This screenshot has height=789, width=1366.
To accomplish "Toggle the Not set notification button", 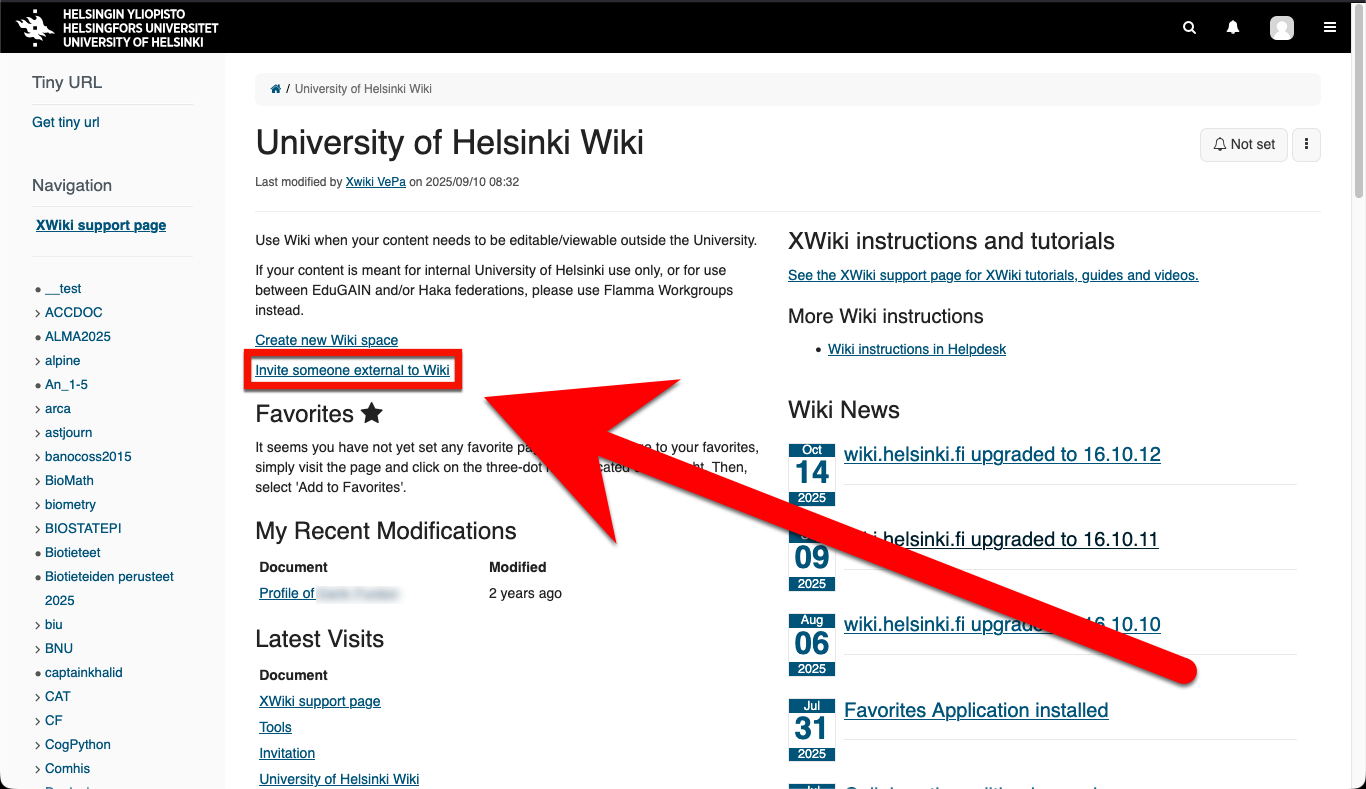I will coord(1243,145).
